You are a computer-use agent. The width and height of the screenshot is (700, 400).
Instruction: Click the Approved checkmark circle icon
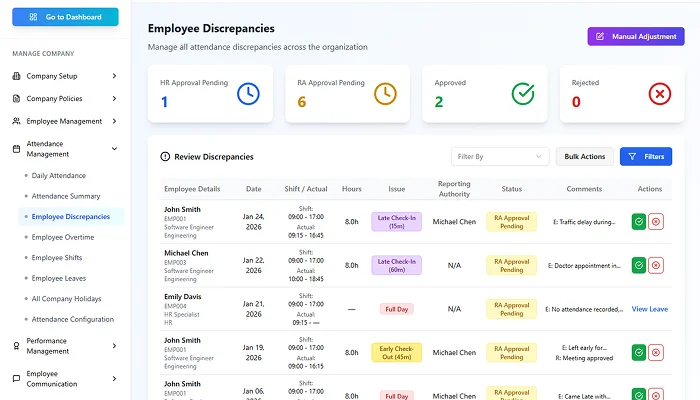tap(522, 94)
